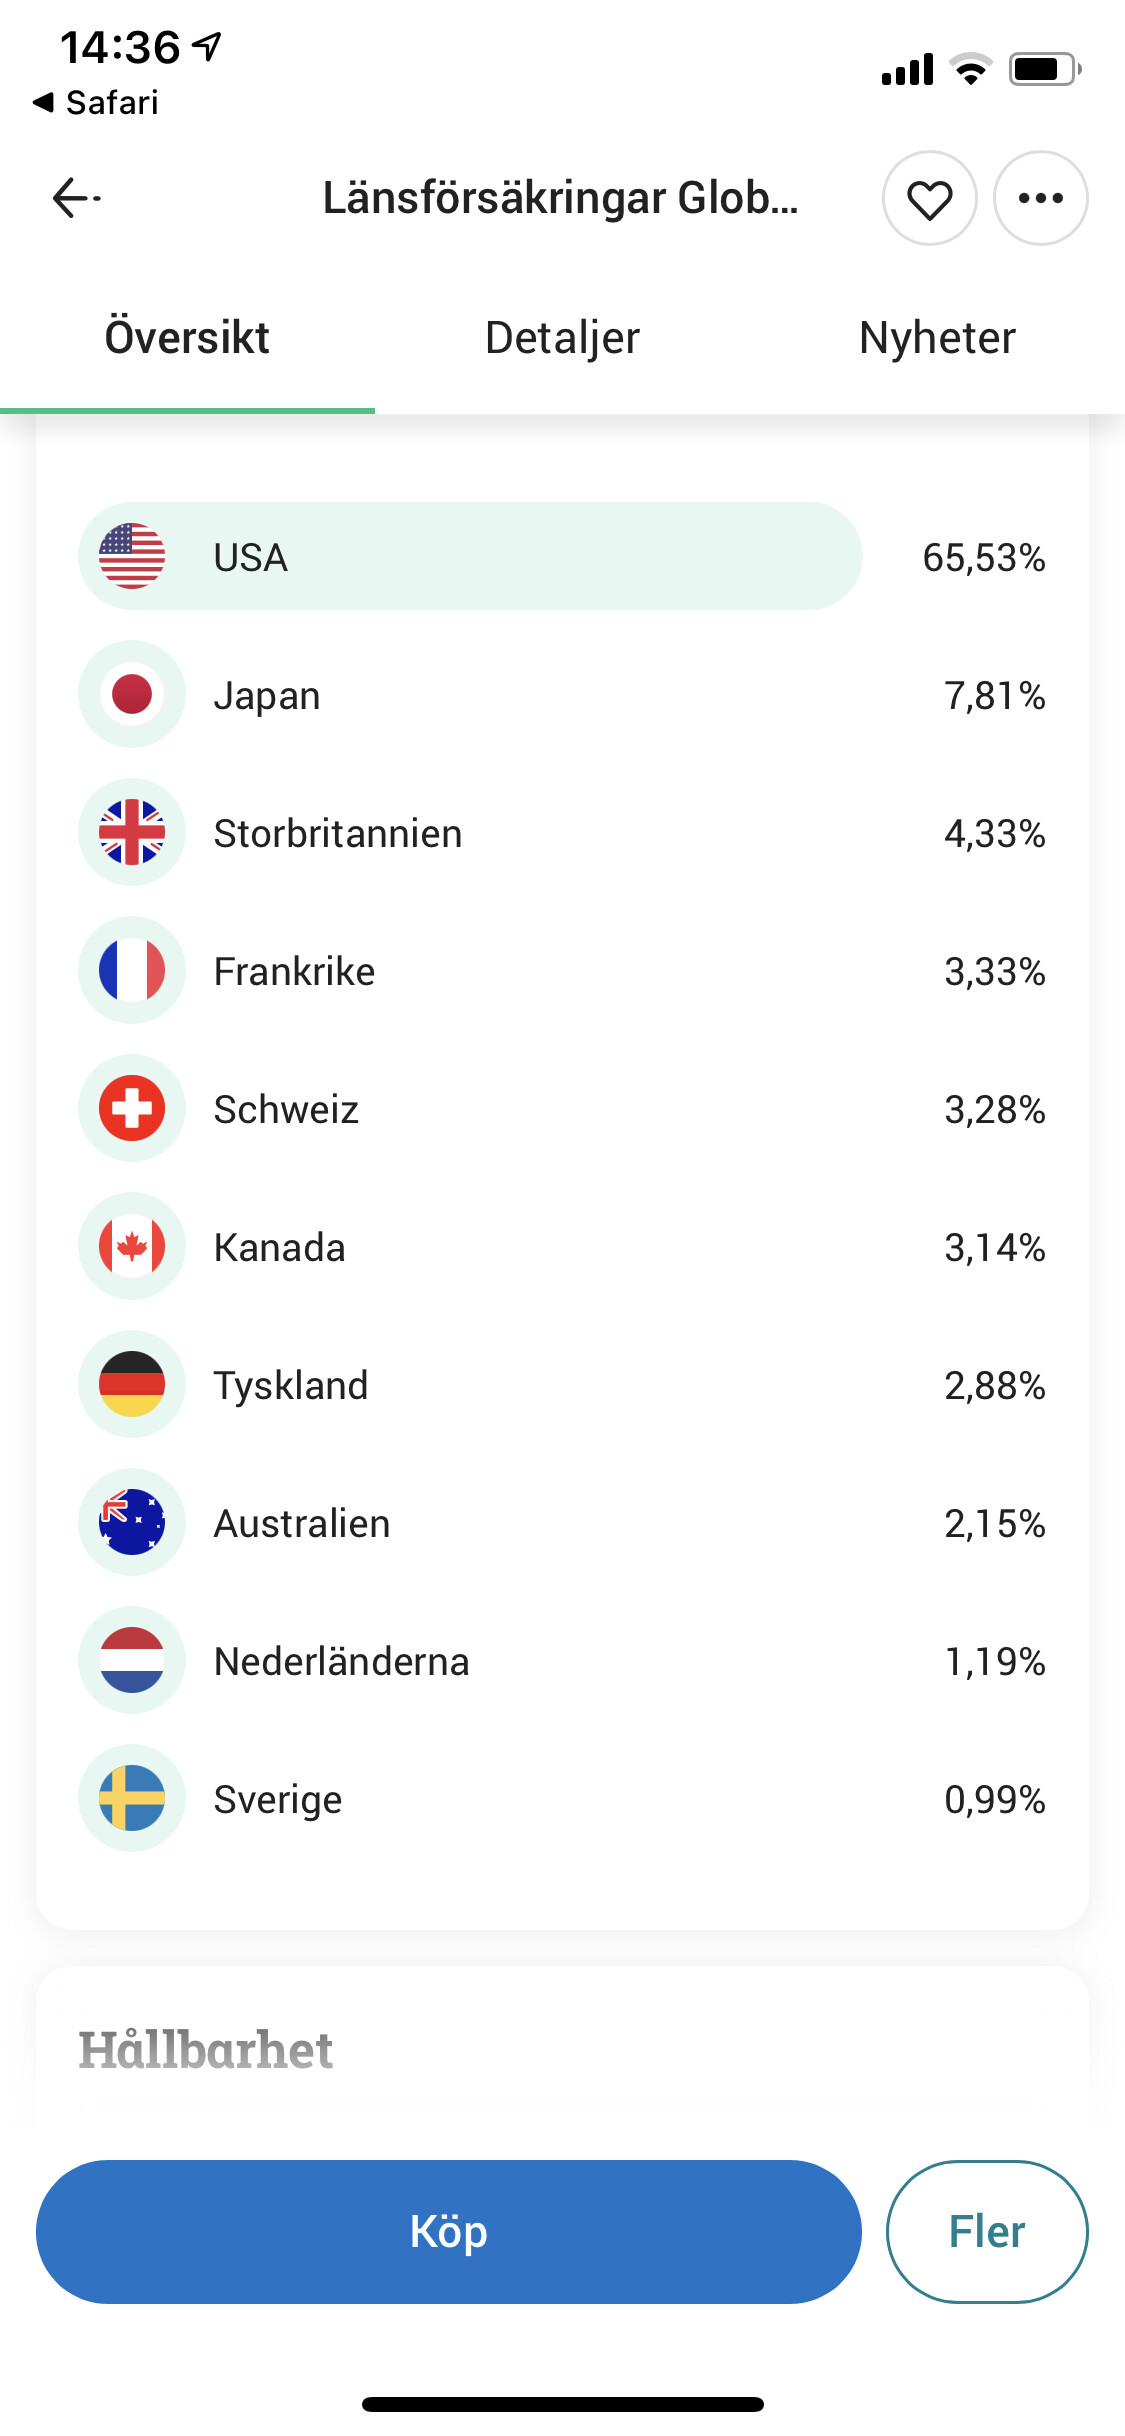Image resolution: width=1125 pixels, height=2436 pixels.
Task: Select the Sverige country row
Action: (562, 1799)
